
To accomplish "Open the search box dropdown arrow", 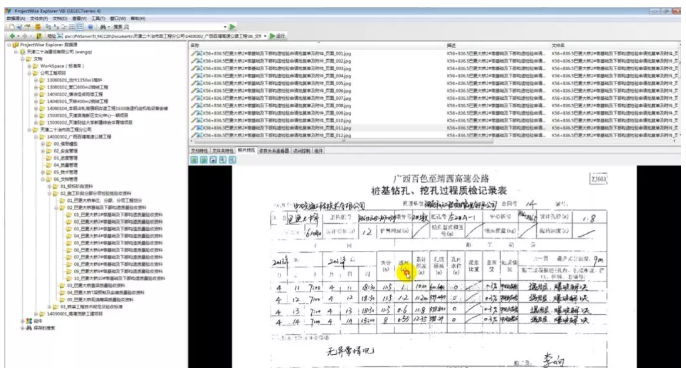I will click(x=225, y=27).
